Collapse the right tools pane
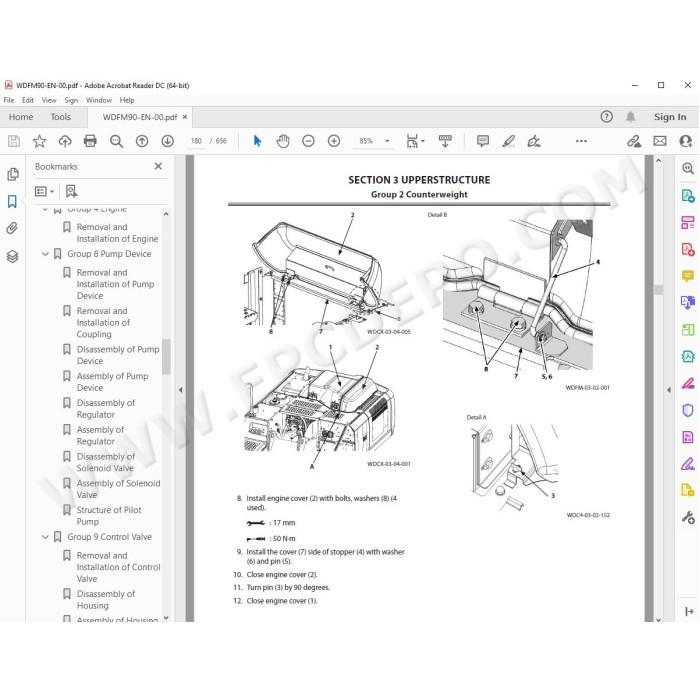The image size is (700, 700). 668,390
